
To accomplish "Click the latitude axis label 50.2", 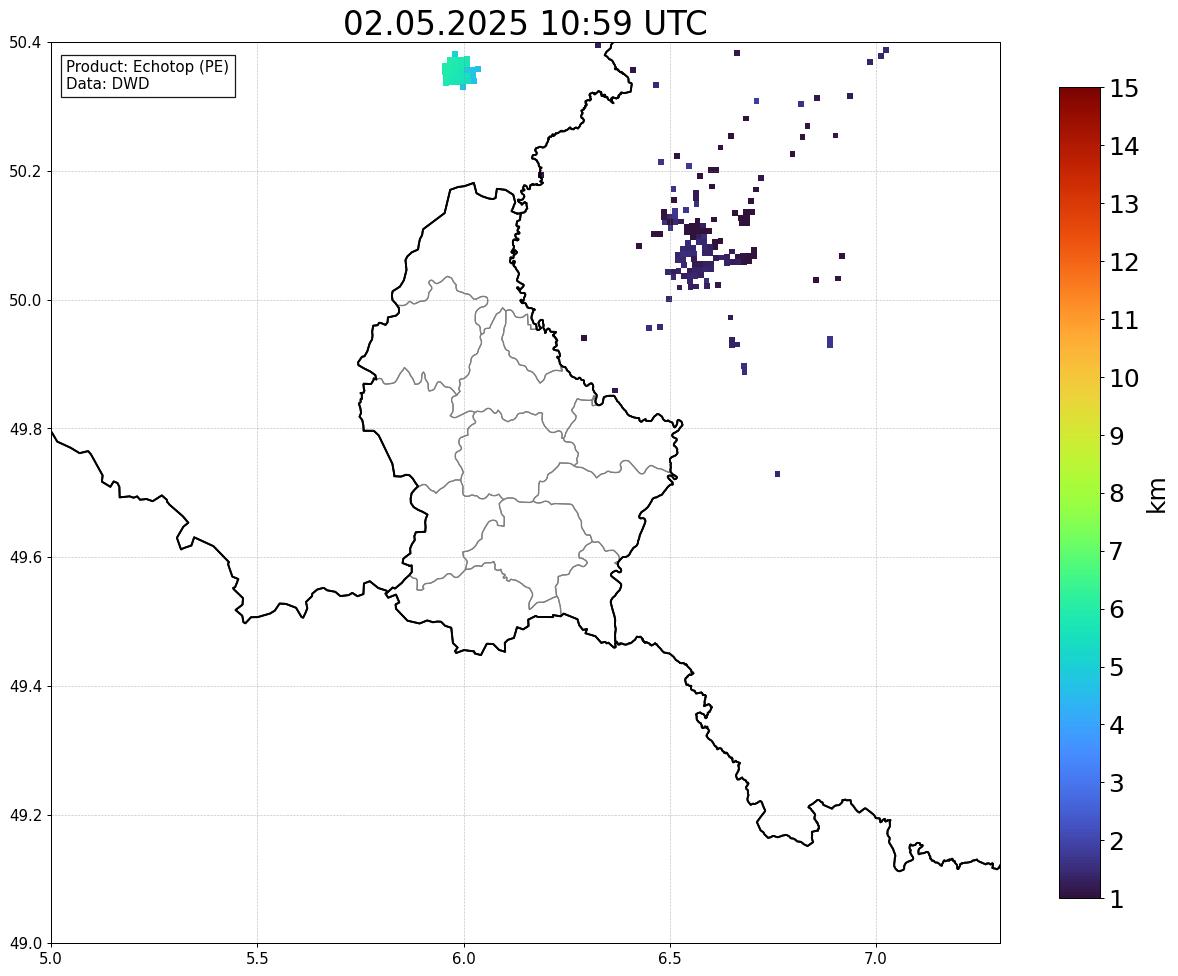I will point(24,172).
